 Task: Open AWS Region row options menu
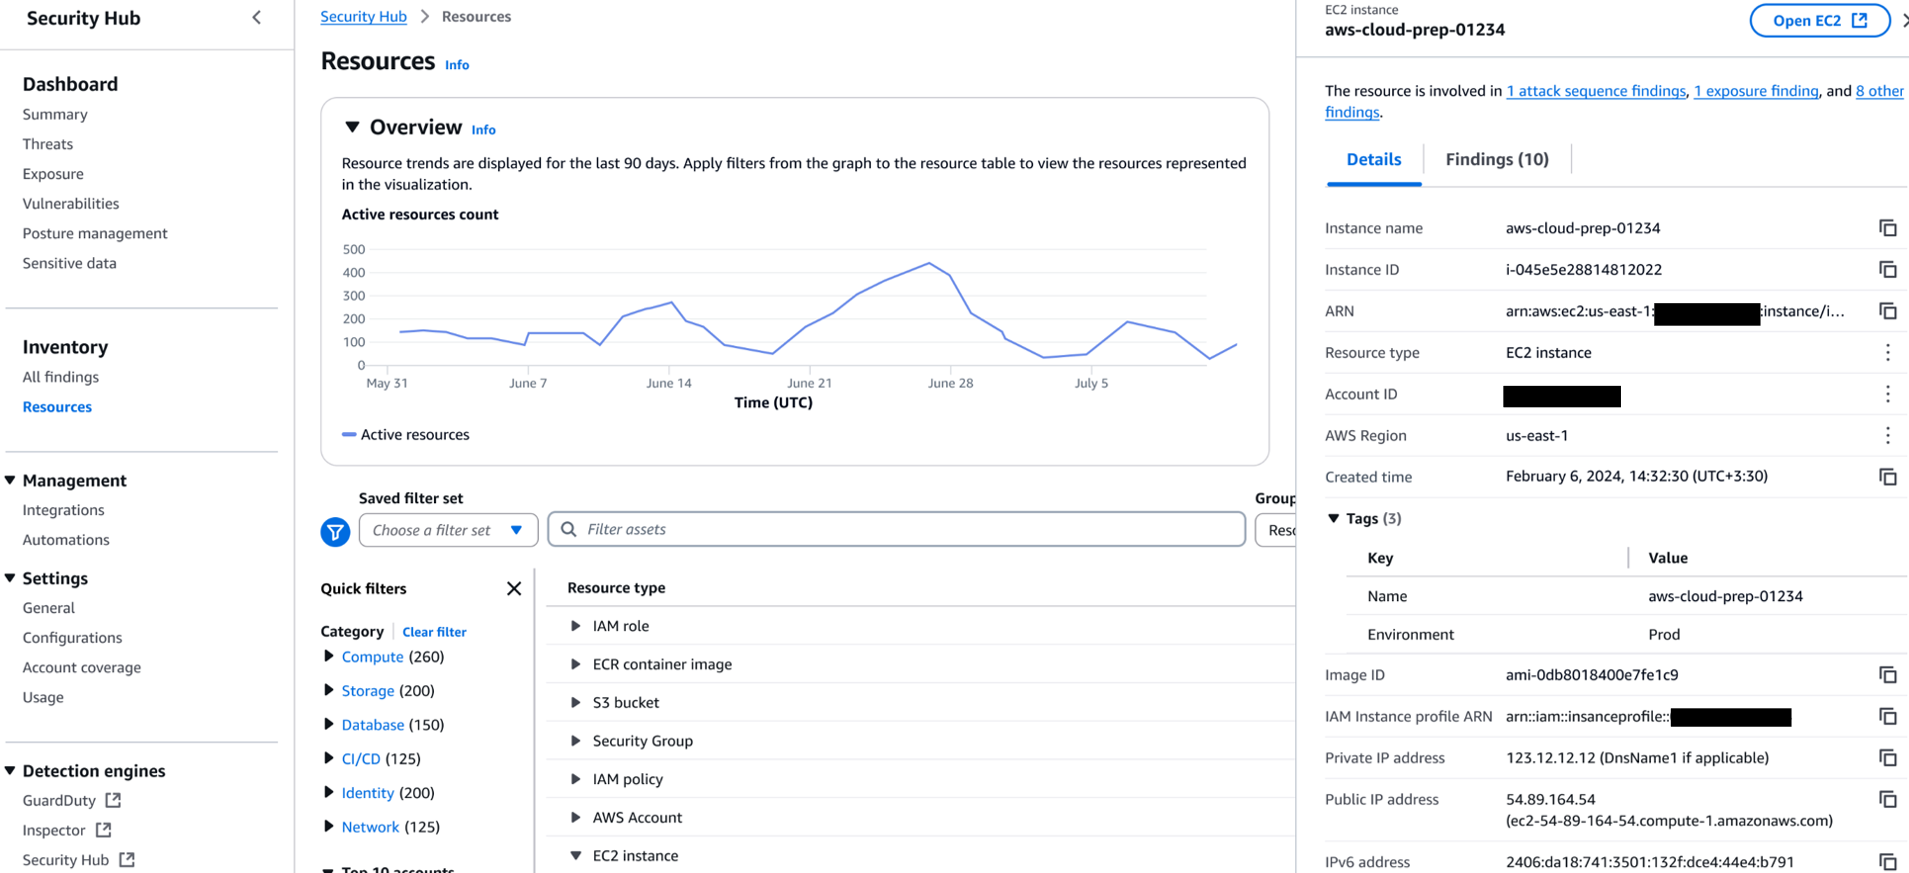[x=1887, y=436]
